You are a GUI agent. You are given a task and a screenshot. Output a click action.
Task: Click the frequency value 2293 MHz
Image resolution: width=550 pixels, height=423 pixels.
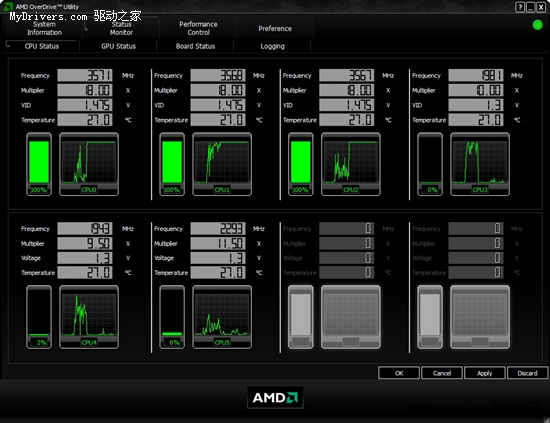point(218,228)
